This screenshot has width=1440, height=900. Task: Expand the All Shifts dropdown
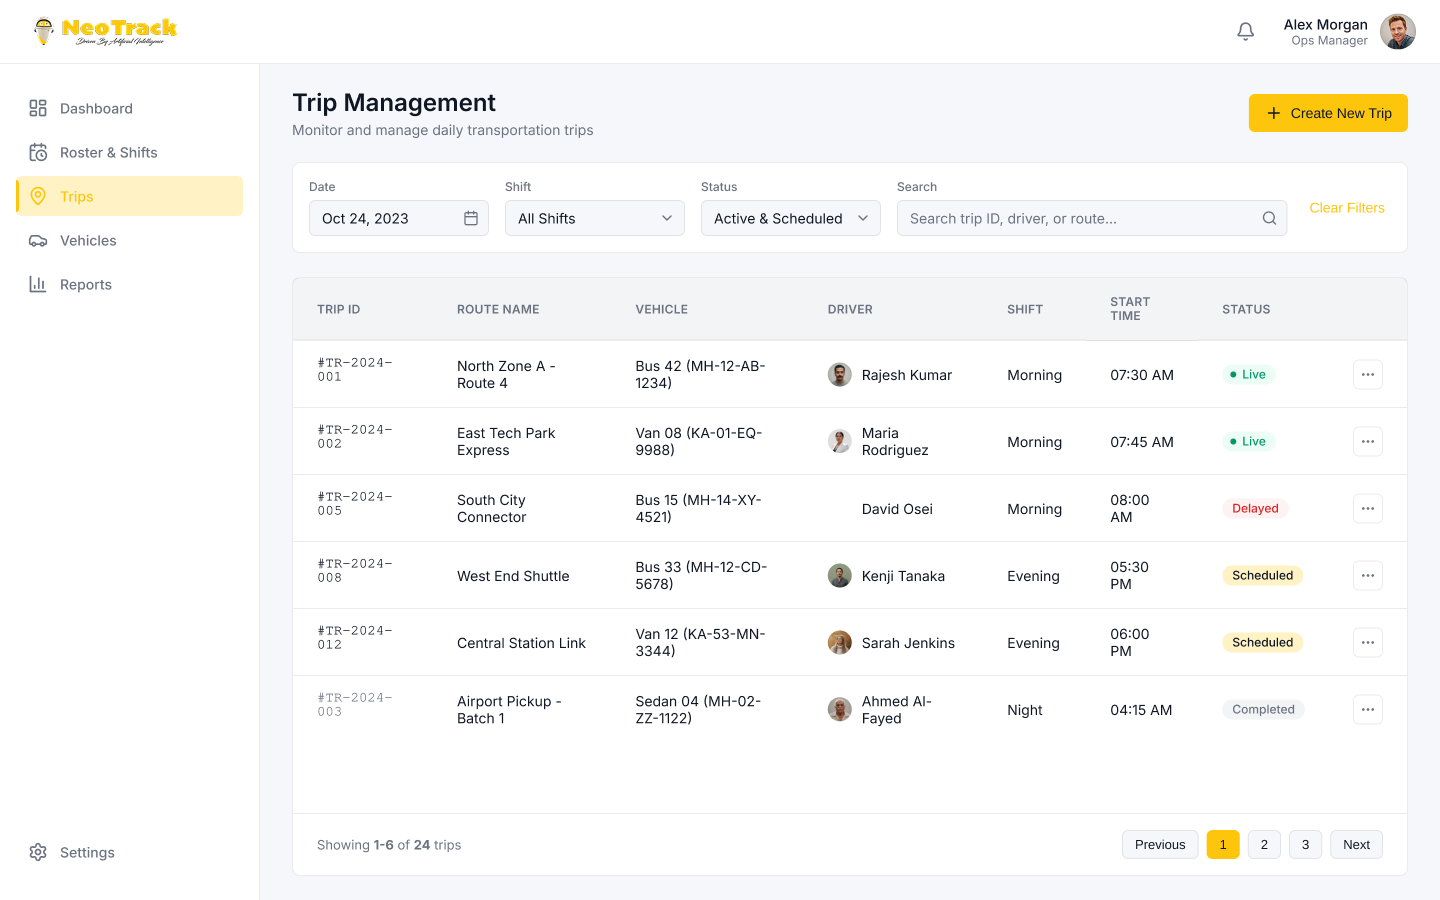595,218
